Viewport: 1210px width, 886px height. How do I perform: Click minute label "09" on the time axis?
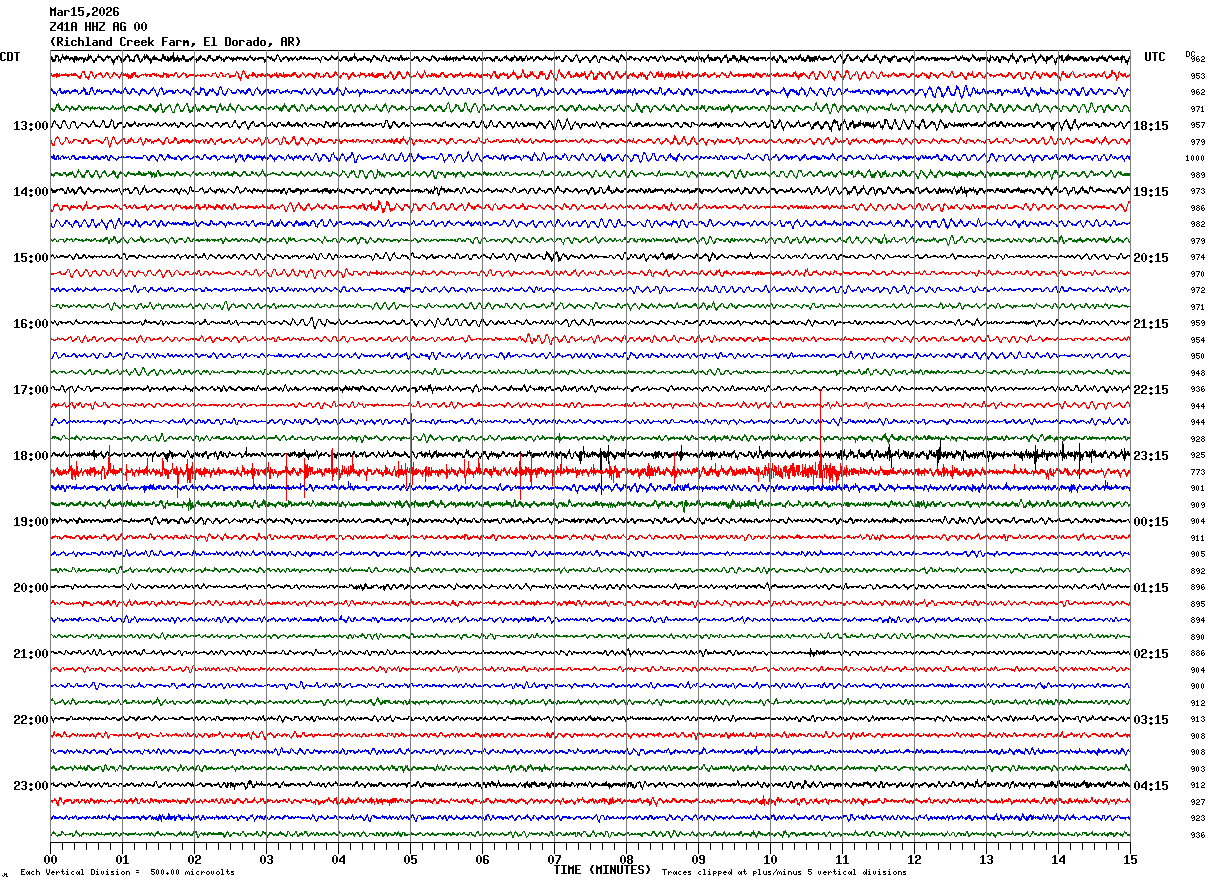click(x=698, y=860)
